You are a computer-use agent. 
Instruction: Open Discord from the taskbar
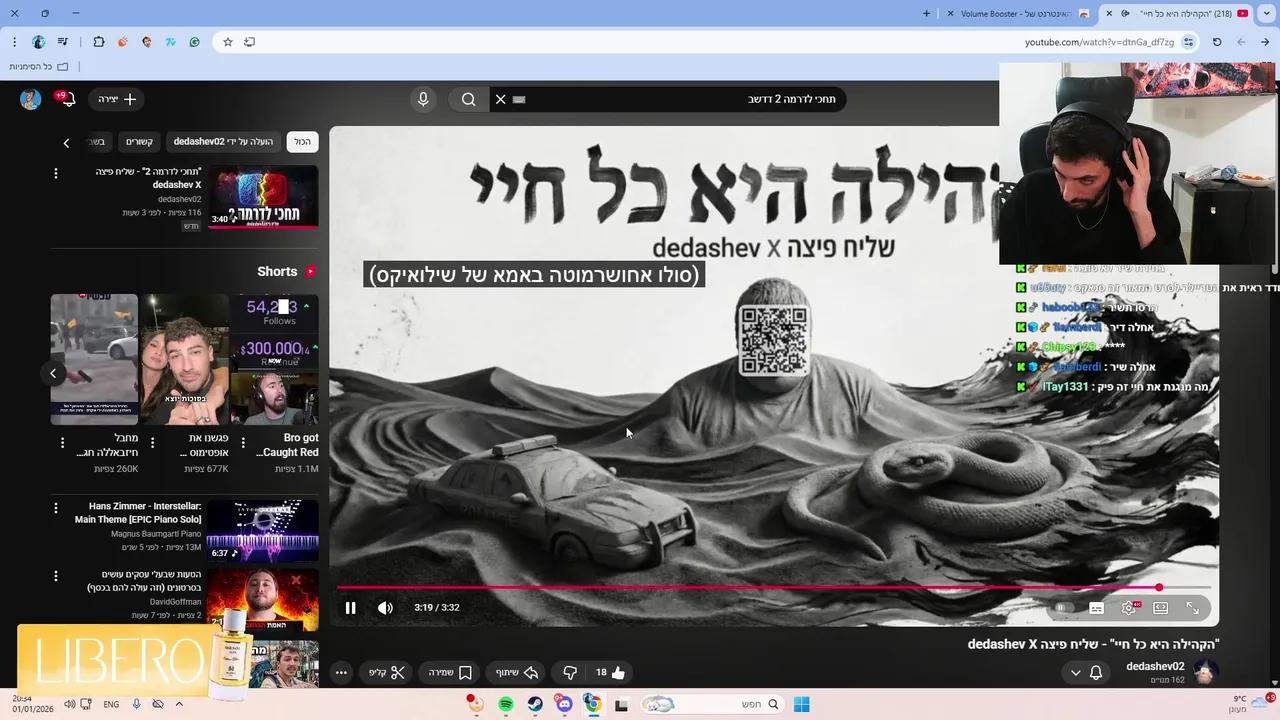[564, 705]
